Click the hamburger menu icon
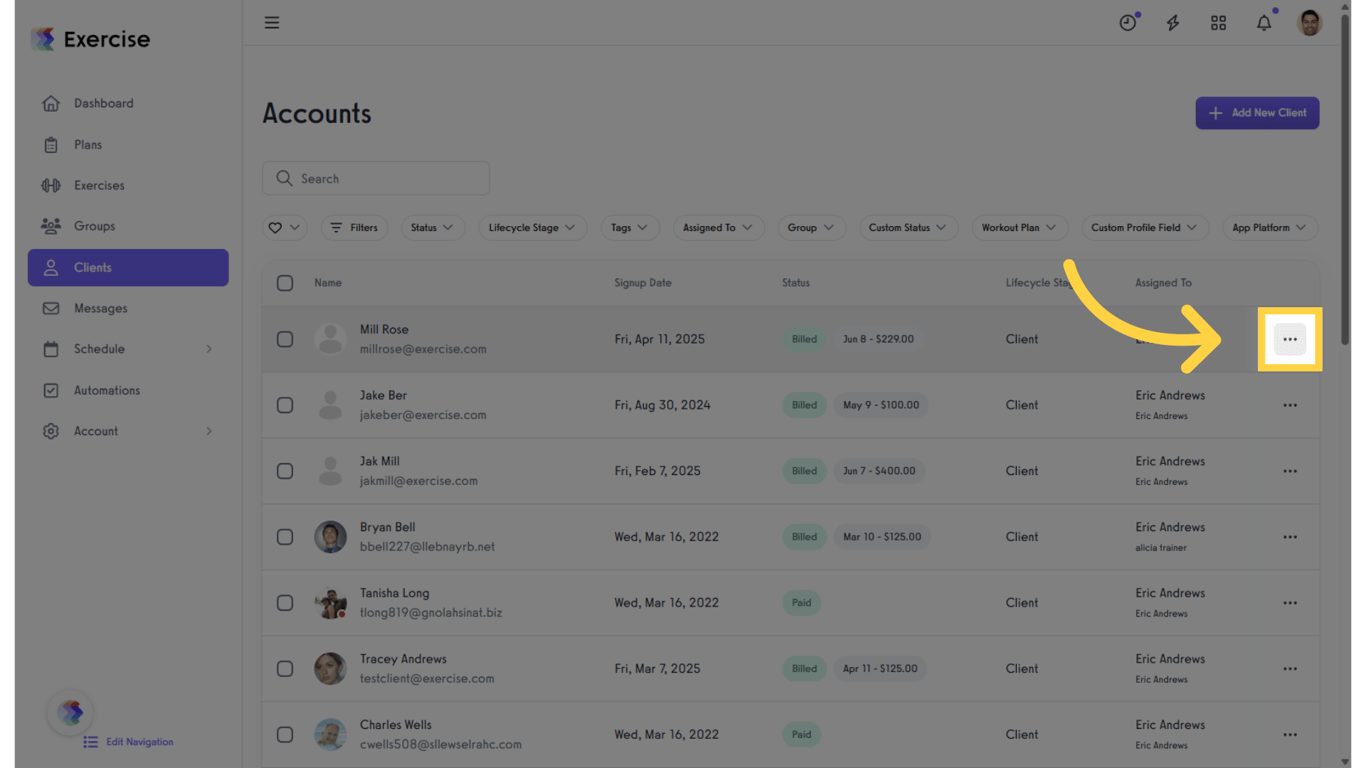Image resolution: width=1366 pixels, height=768 pixels. coord(272,22)
